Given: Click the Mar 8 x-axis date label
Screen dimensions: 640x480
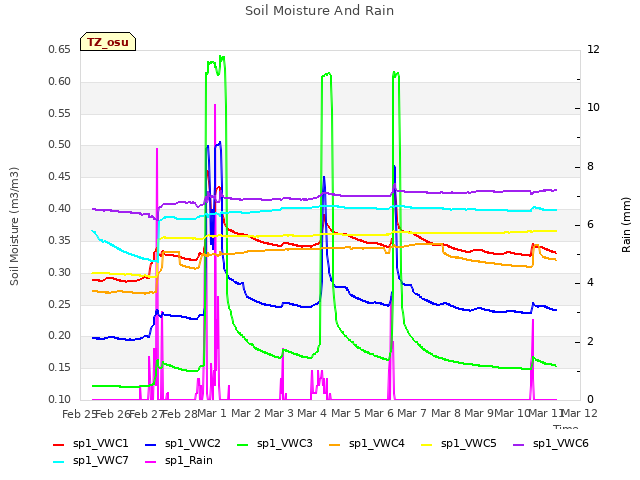Looking at the screenshot, I should (446, 413).
